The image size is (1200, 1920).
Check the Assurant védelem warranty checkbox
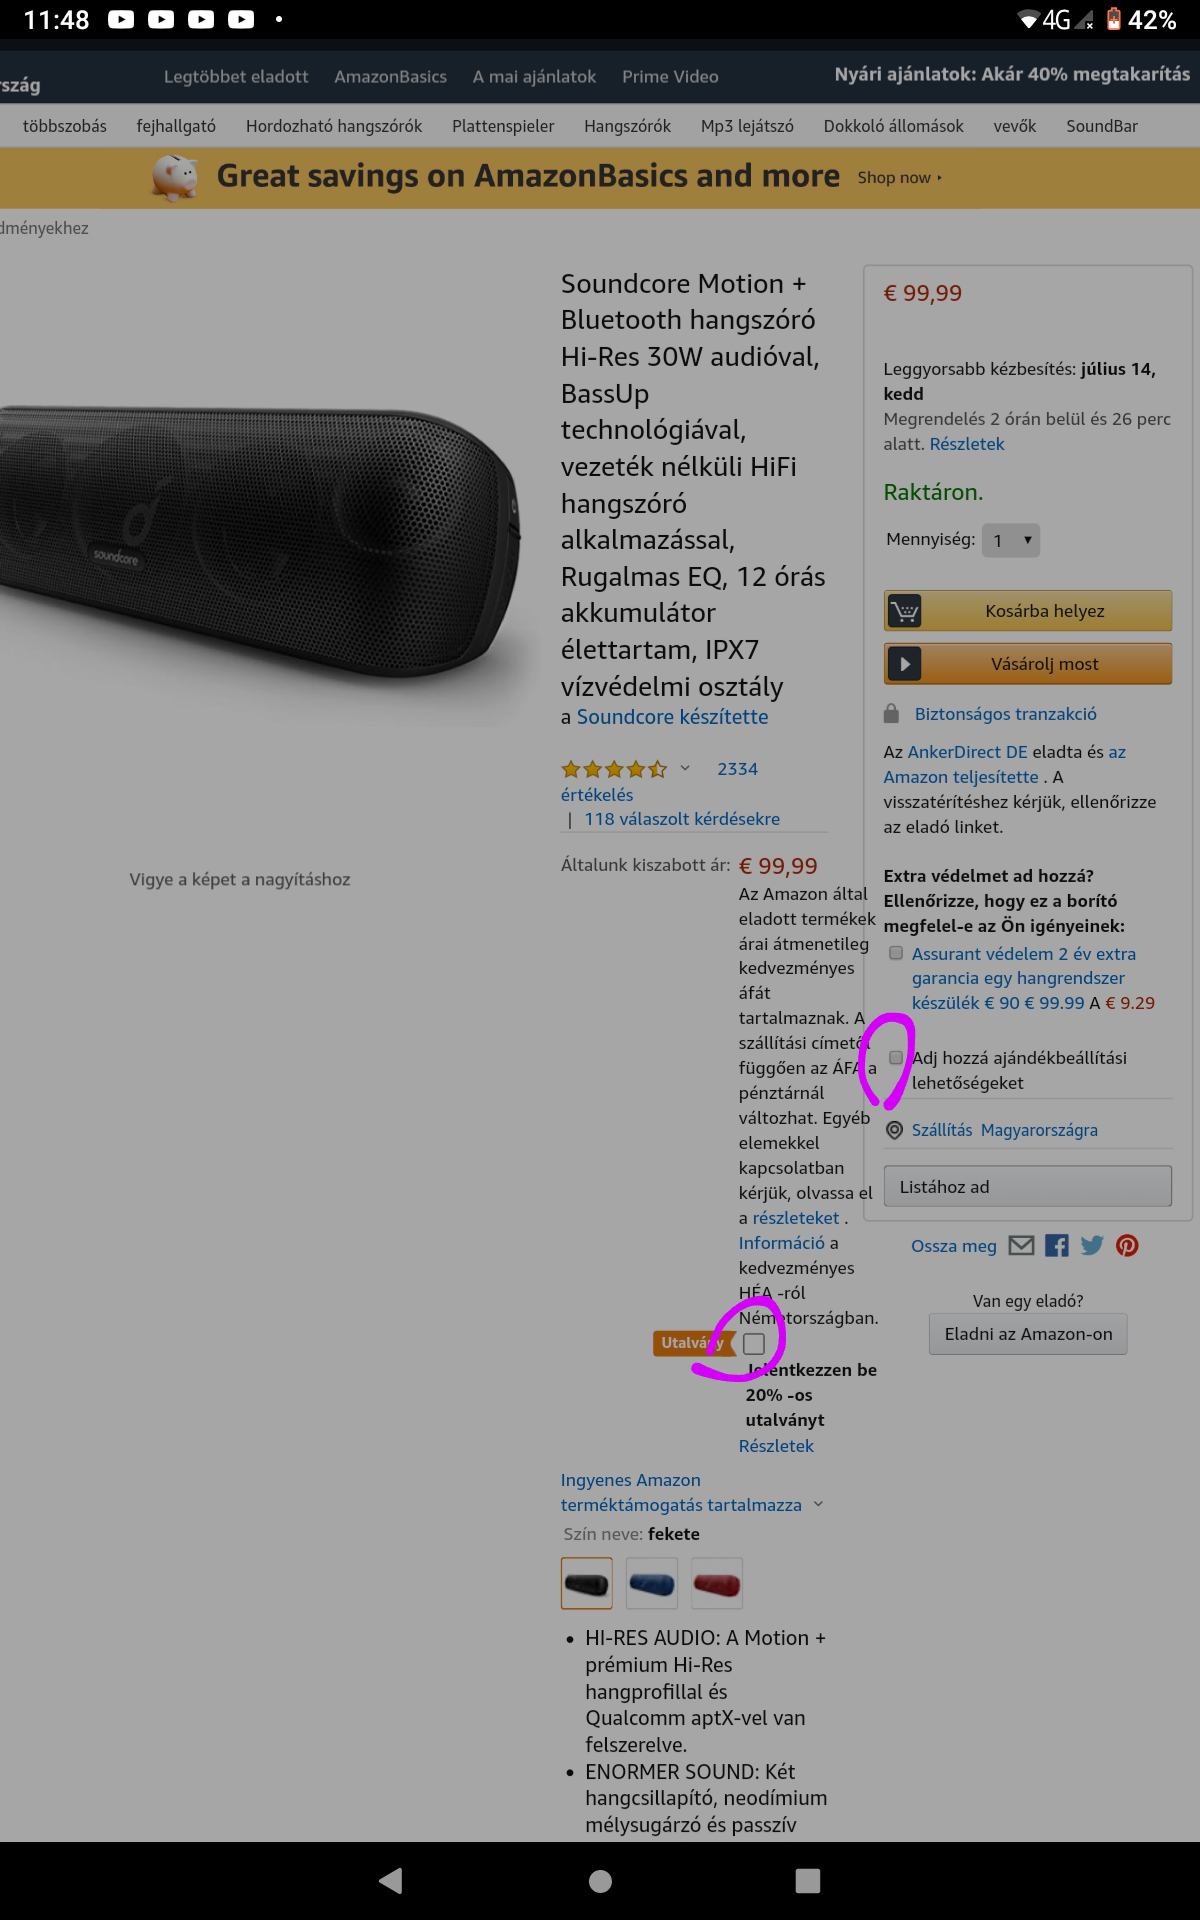[x=896, y=953]
